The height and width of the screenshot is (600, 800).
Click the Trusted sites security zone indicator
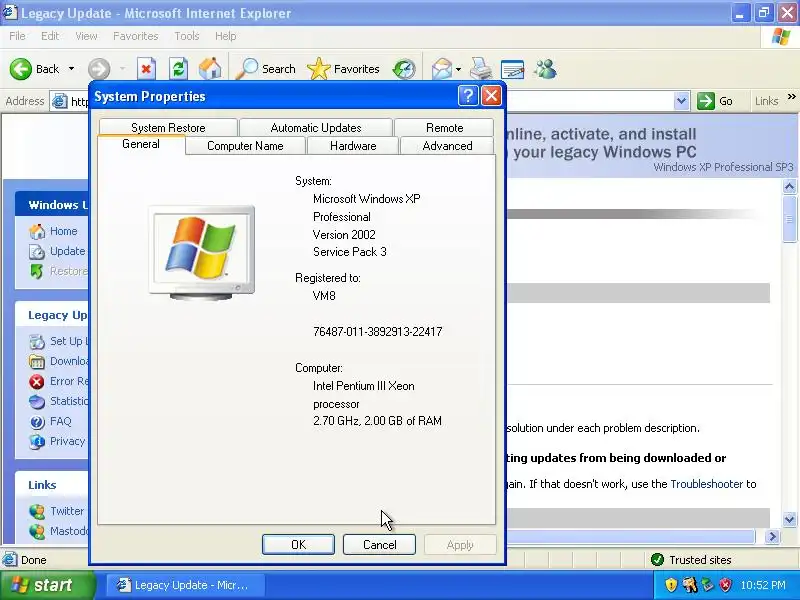pos(692,560)
